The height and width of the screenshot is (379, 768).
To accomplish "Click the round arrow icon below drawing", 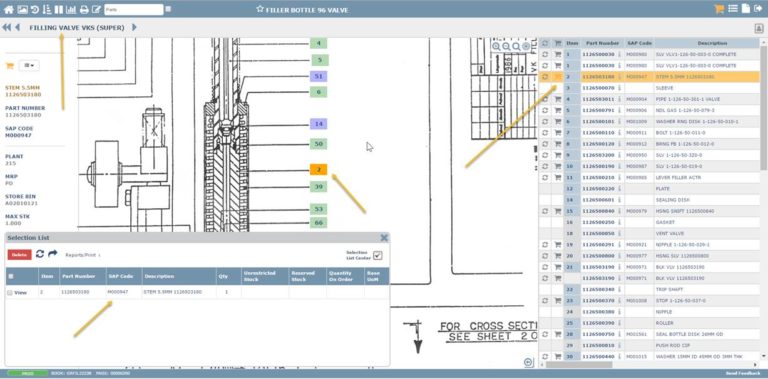I will click(528, 362).
